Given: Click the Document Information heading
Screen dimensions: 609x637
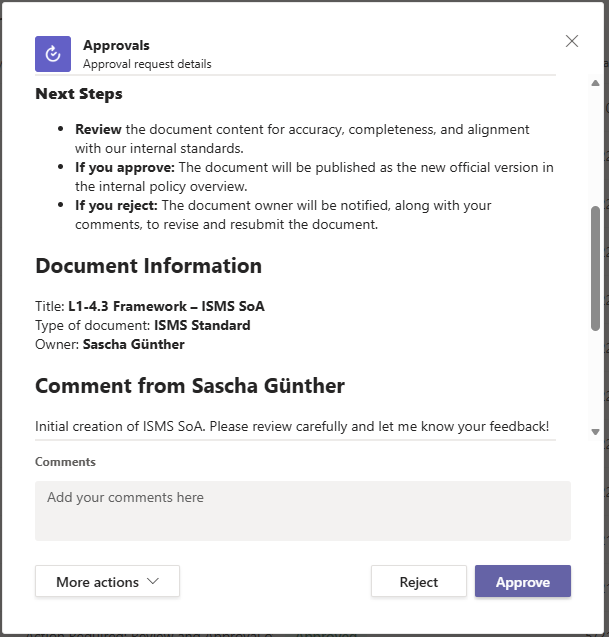Looking at the screenshot, I should coord(149,266).
